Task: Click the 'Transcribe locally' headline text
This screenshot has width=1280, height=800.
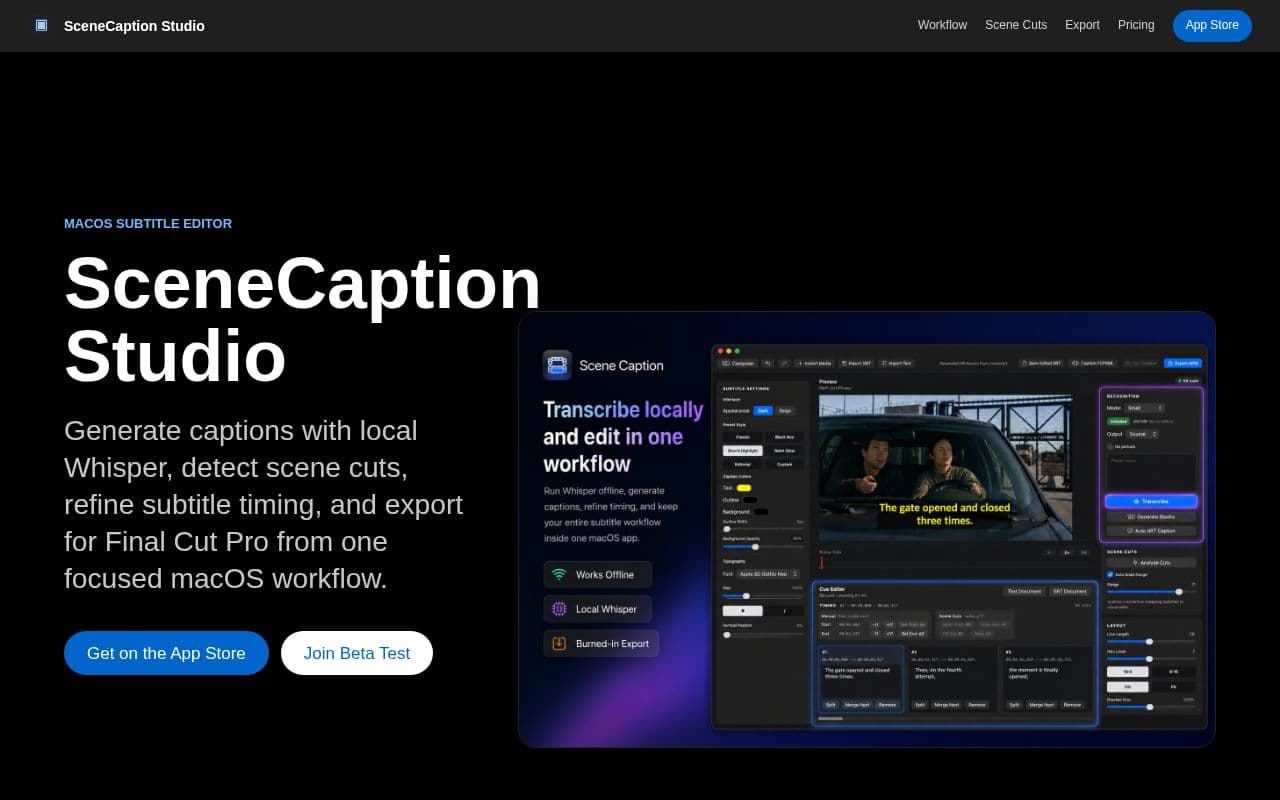Action: click(x=623, y=410)
